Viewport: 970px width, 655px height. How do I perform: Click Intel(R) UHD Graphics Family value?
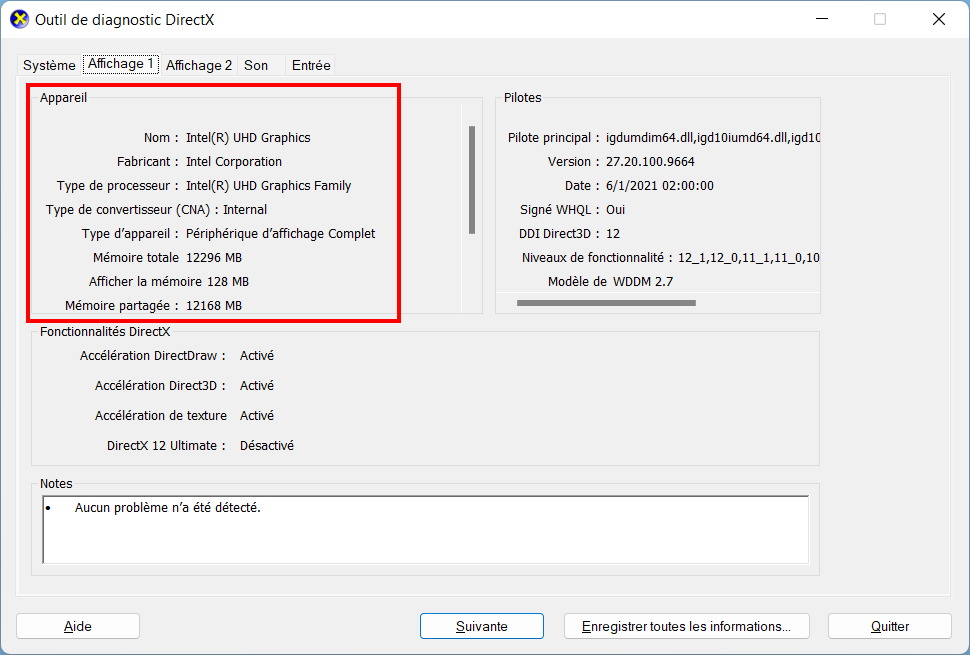(x=268, y=186)
